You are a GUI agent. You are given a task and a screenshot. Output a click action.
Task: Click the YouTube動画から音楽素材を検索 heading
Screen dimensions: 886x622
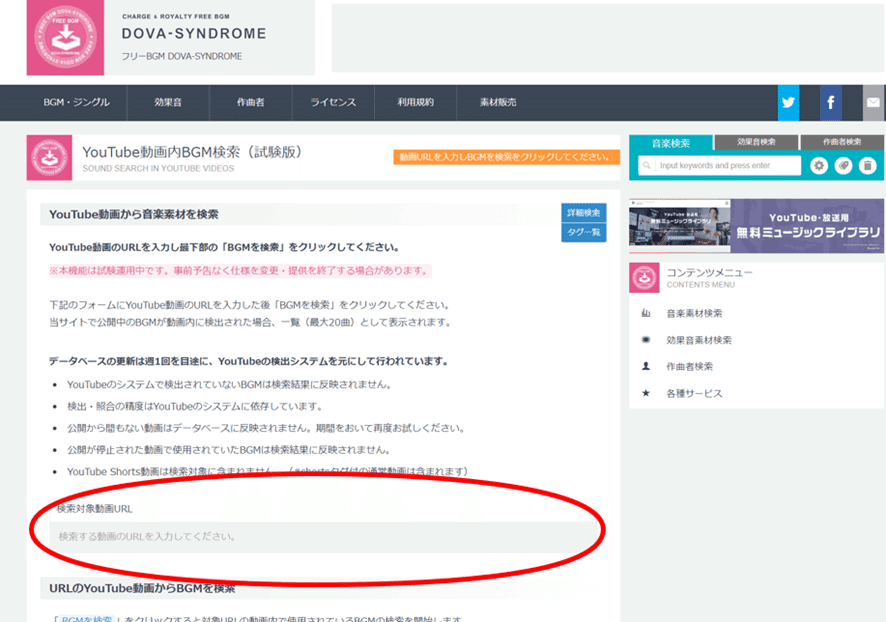pos(134,214)
